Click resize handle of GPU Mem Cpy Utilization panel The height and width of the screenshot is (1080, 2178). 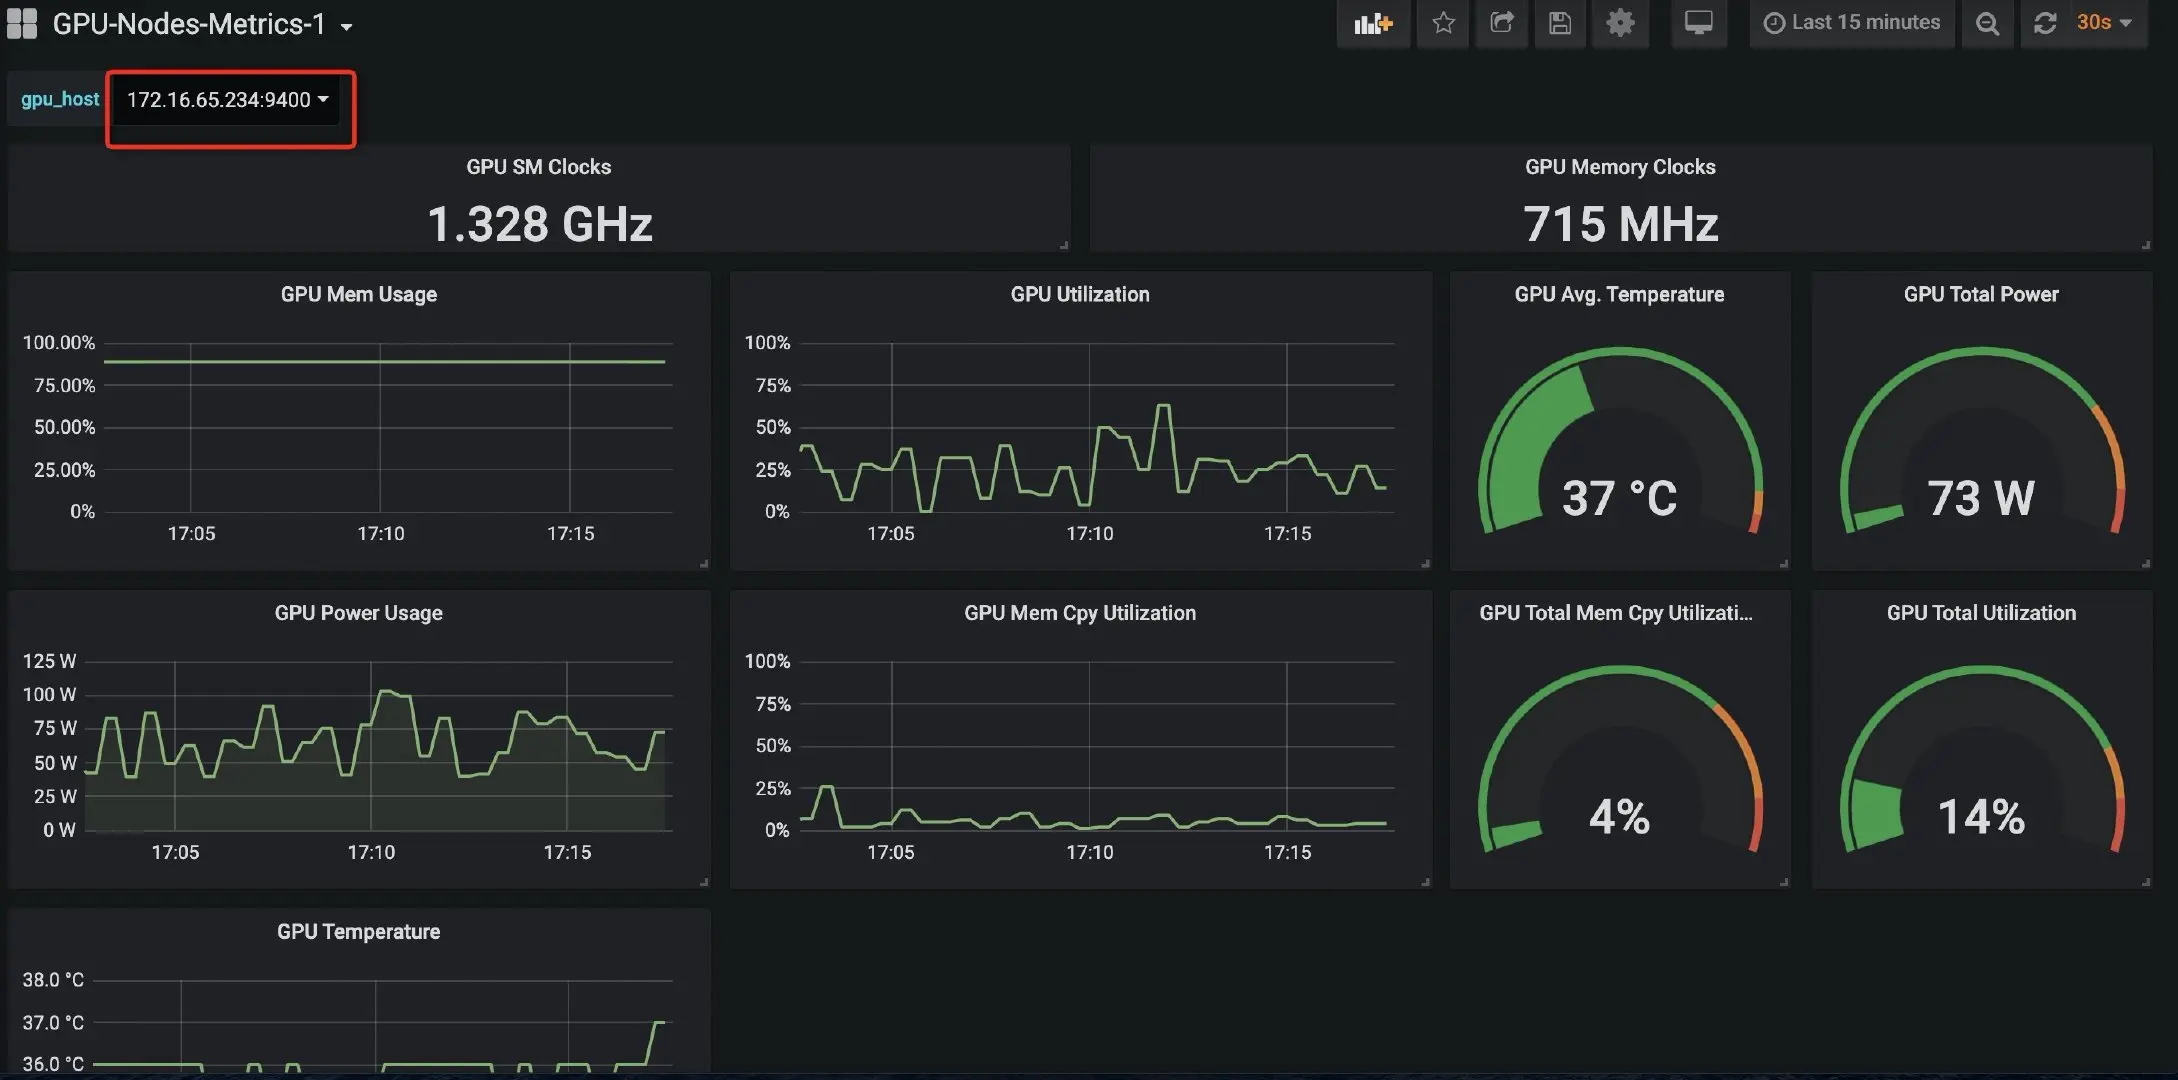1425,882
